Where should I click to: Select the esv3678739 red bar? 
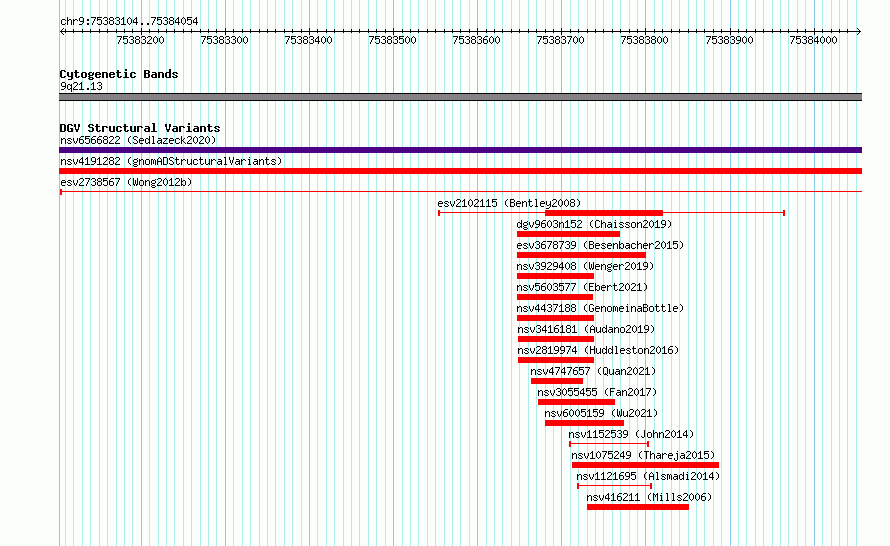tap(581, 255)
